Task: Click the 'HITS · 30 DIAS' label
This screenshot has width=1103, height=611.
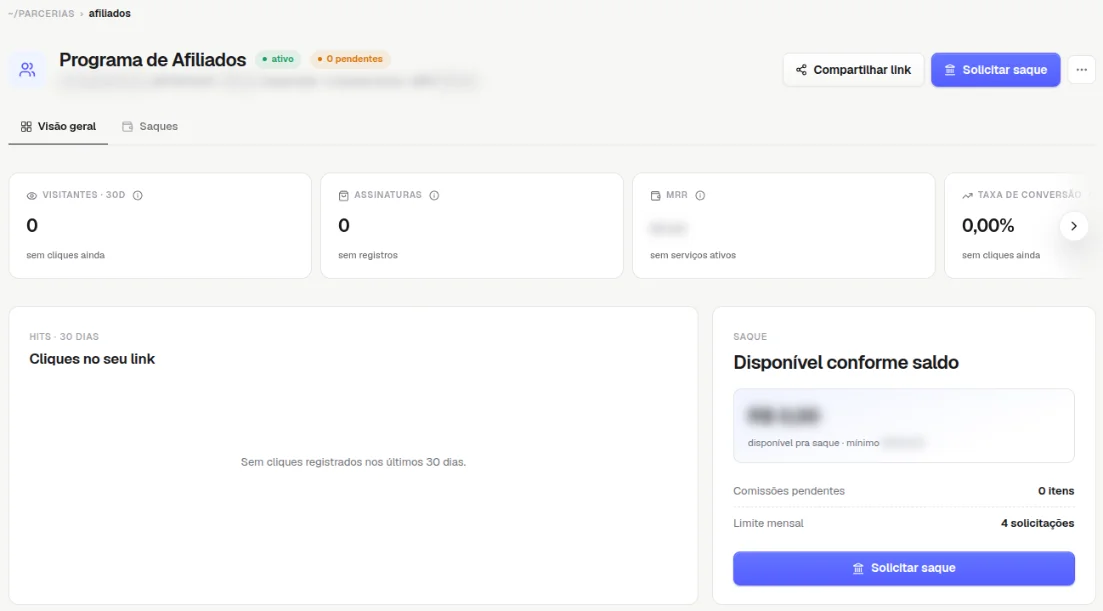Action: click(64, 337)
